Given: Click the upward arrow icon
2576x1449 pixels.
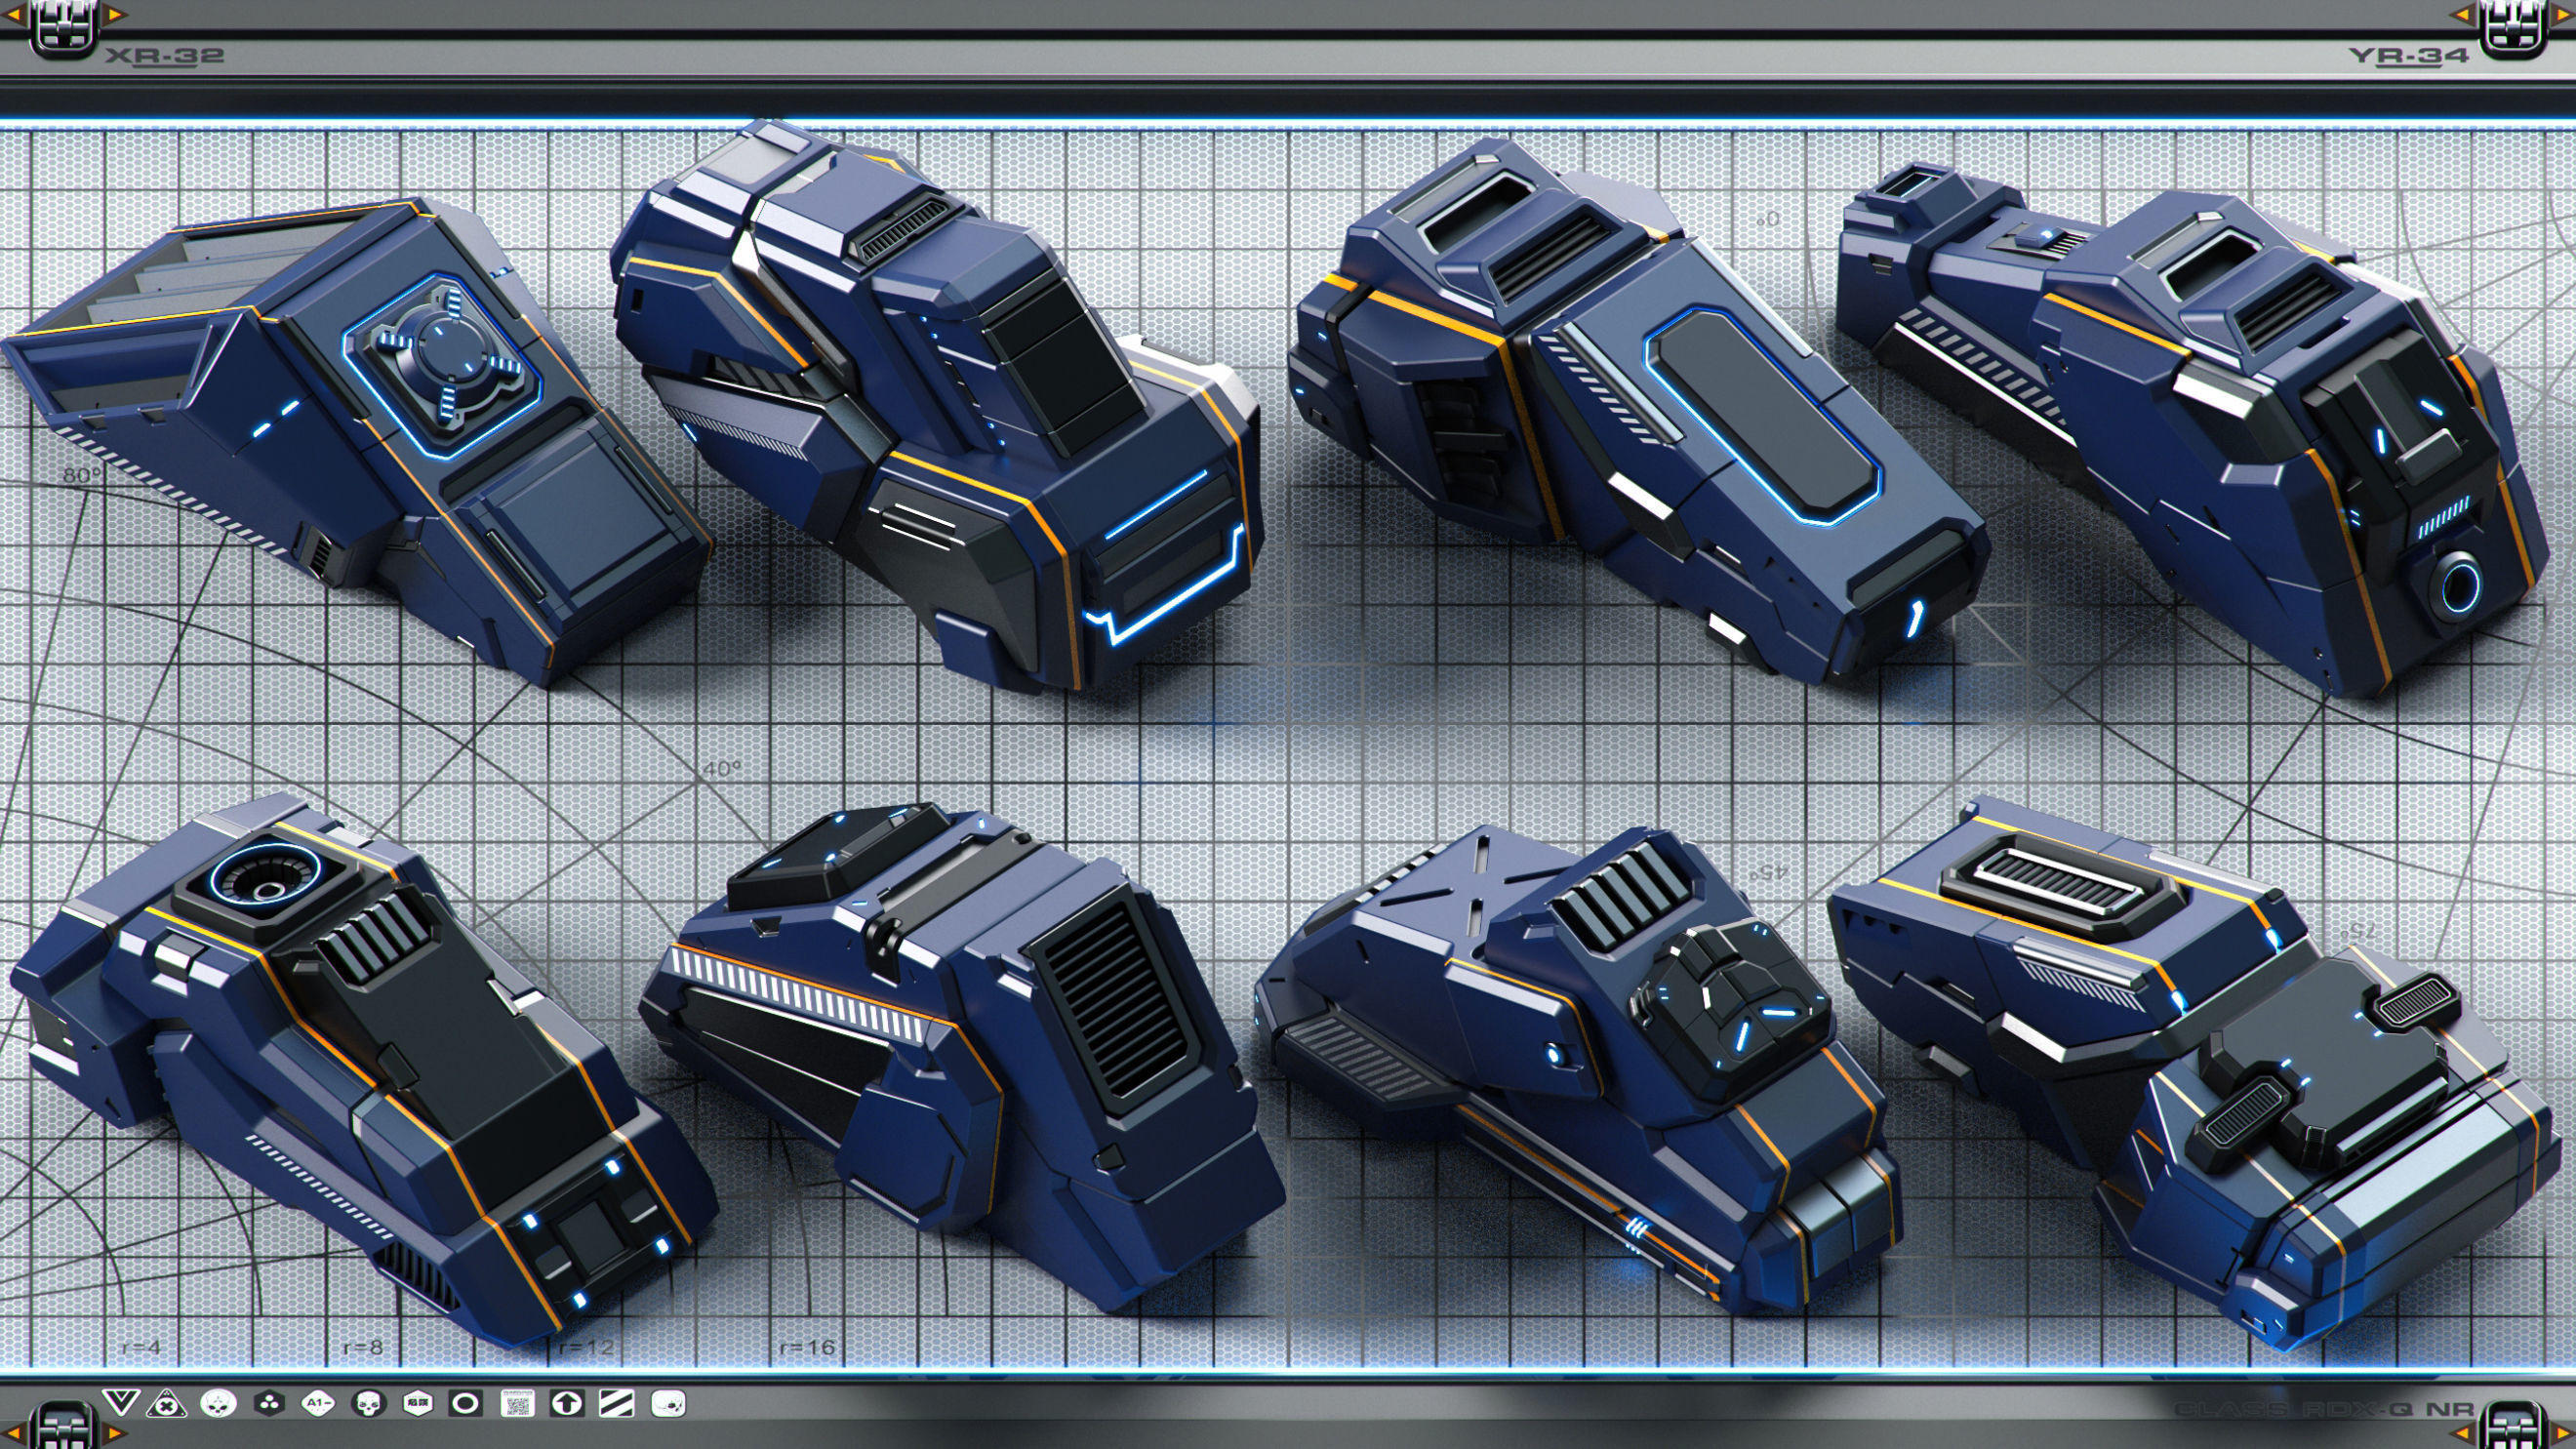Looking at the screenshot, I should click(x=566, y=1404).
